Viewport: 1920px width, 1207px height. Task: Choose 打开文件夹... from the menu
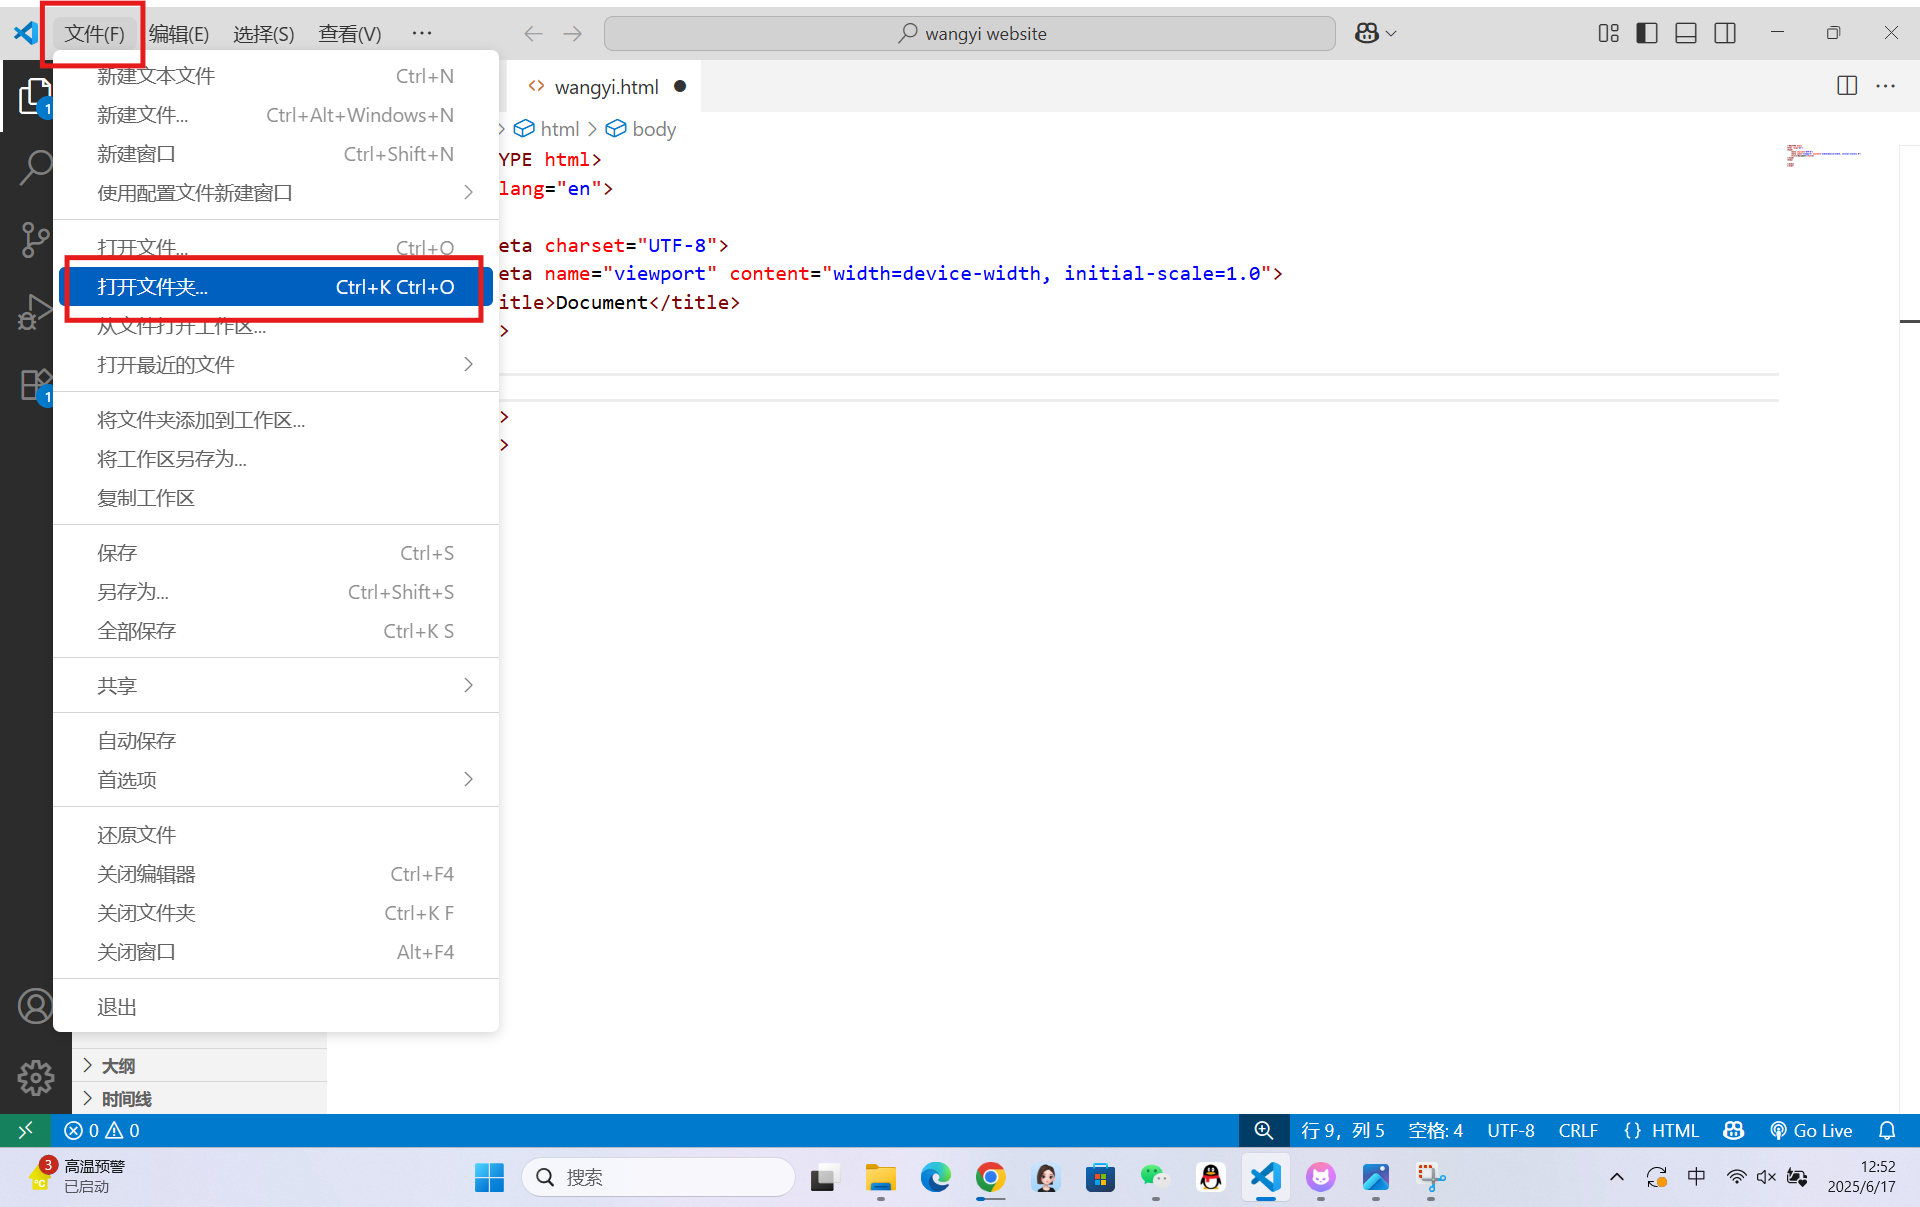(x=276, y=287)
